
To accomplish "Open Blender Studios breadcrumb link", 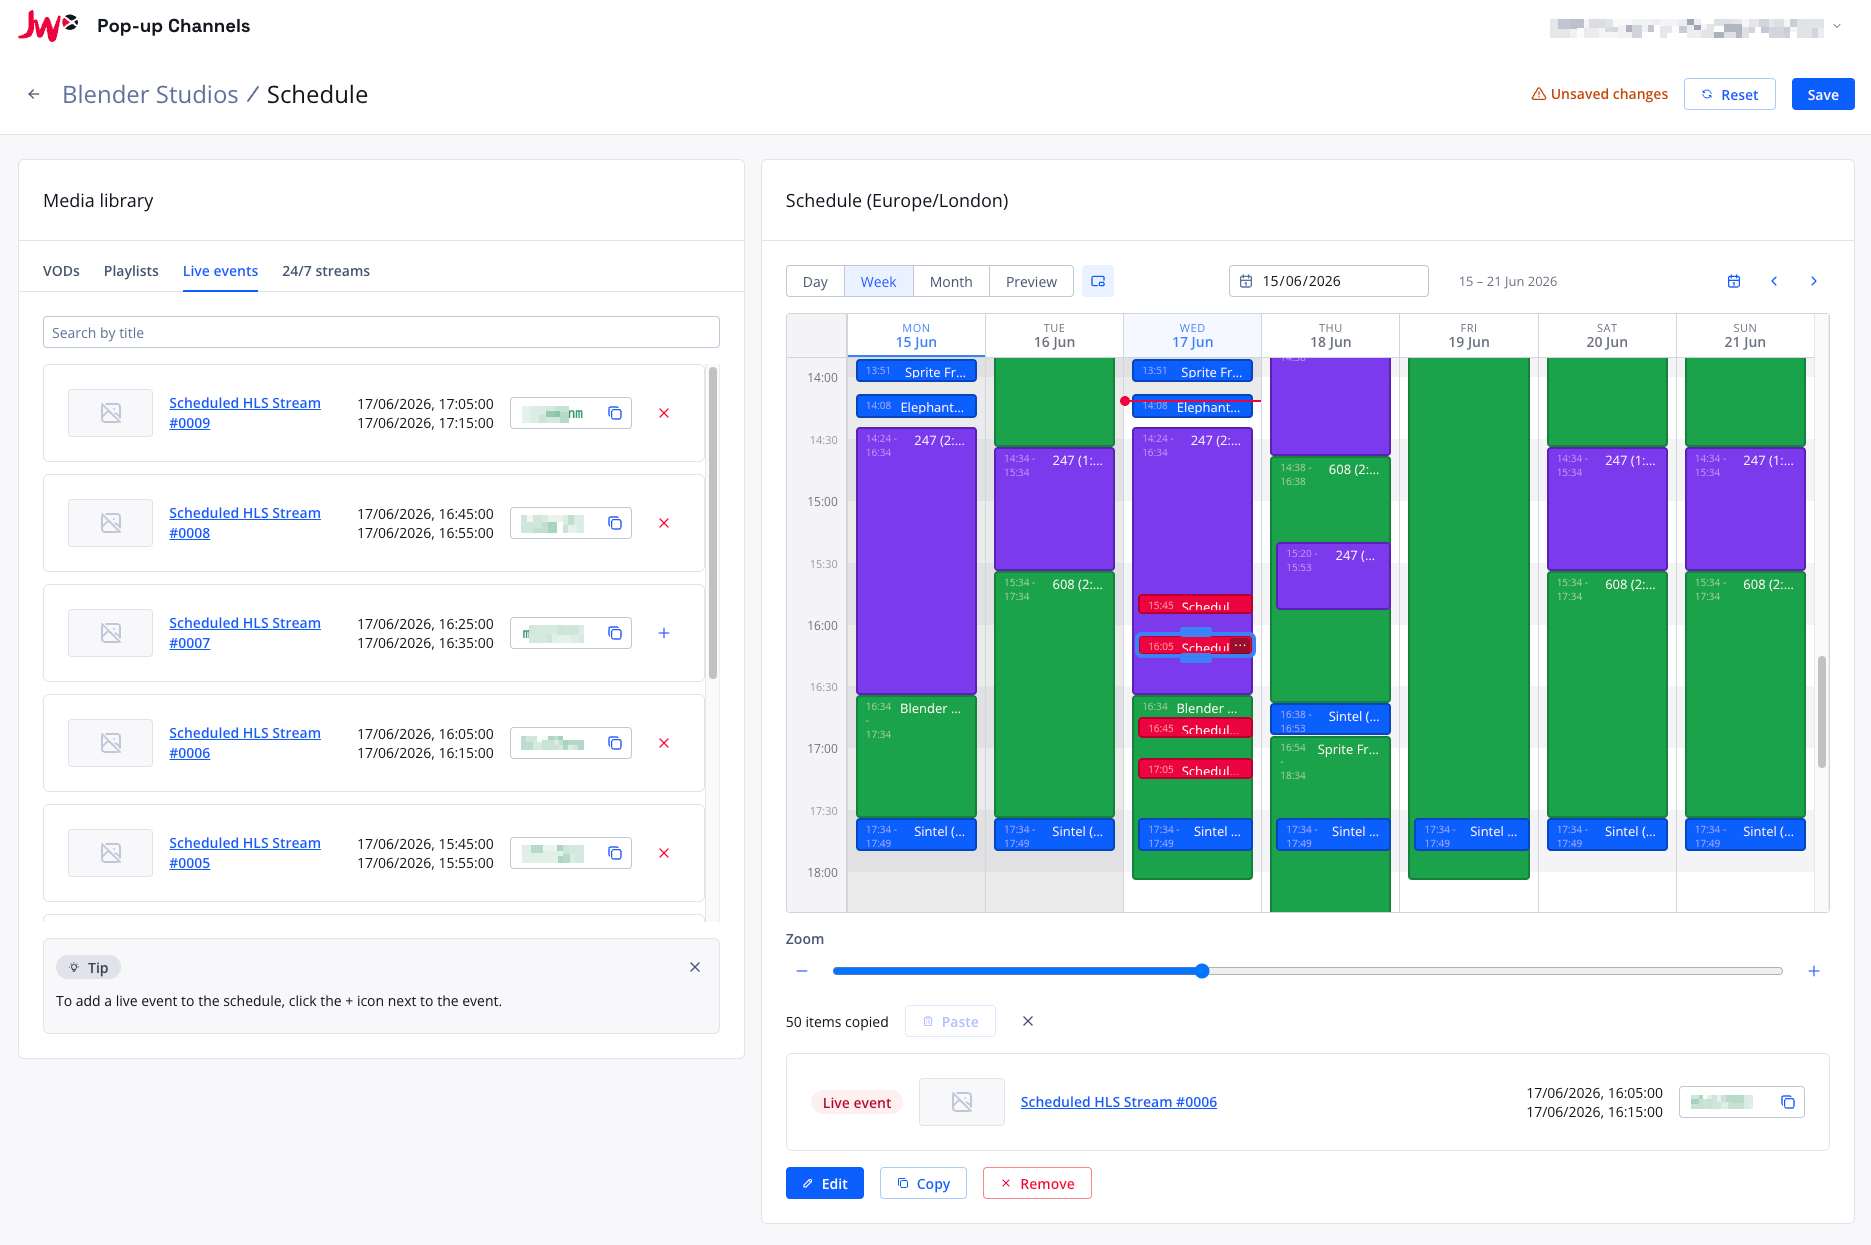I will point(150,94).
